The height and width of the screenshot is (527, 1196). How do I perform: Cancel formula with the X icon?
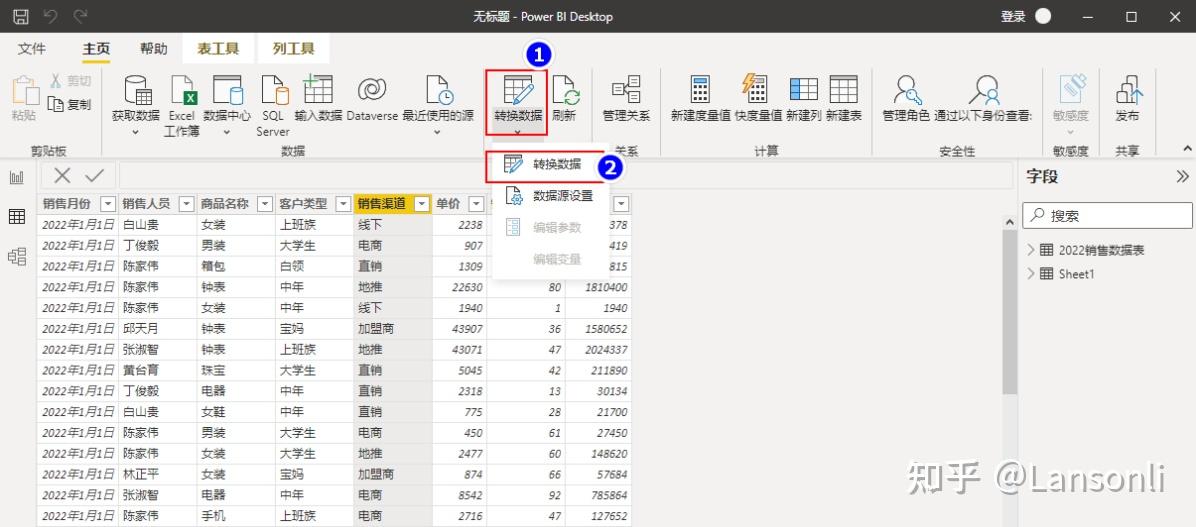point(63,176)
